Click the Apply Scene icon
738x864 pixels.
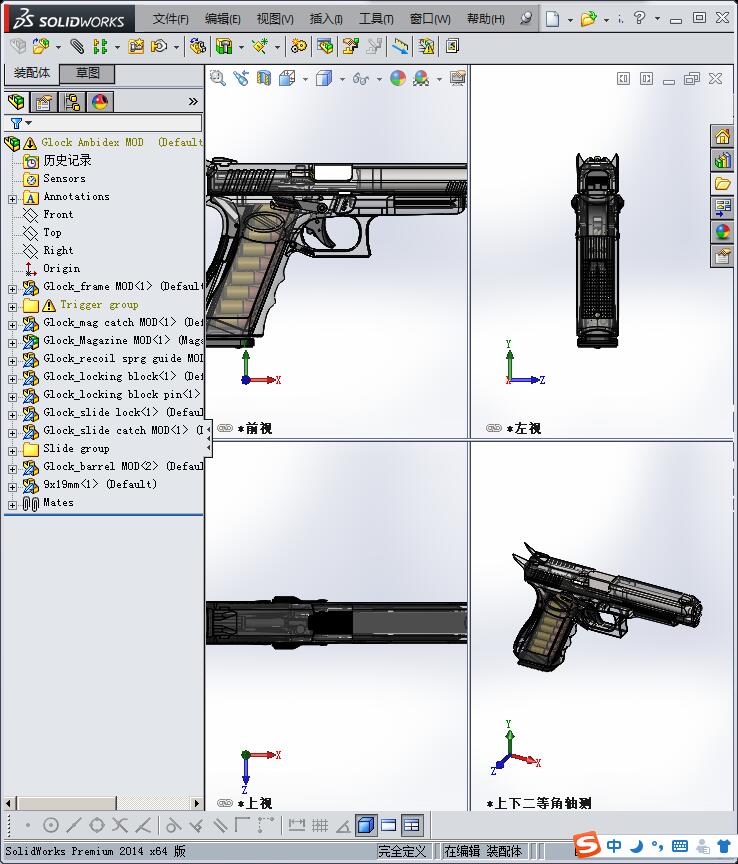coord(421,78)
